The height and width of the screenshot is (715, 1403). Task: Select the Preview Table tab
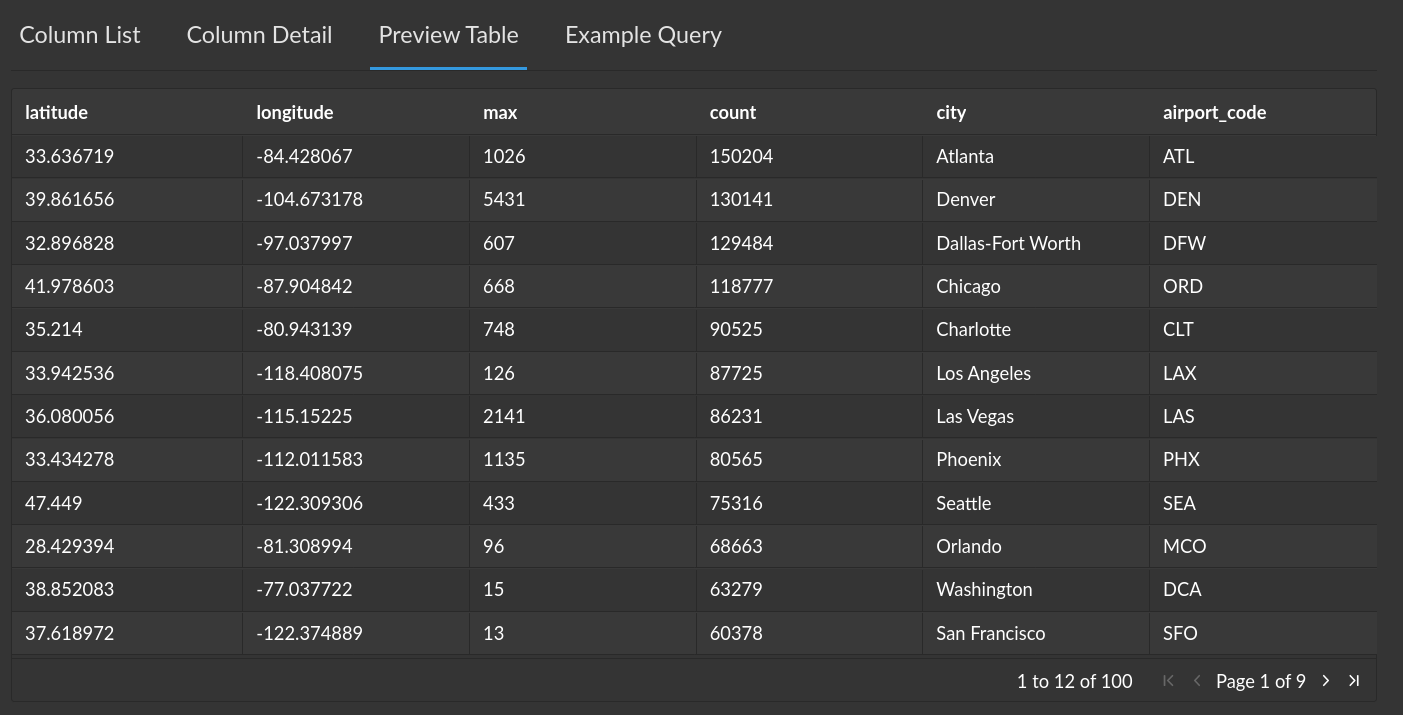coord(448,35)
